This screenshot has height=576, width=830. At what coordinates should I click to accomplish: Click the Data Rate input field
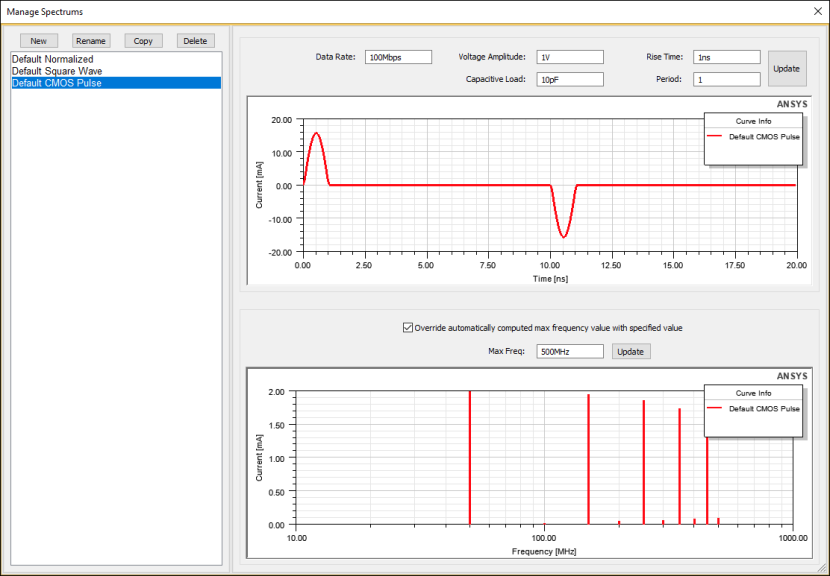point(398,57)
